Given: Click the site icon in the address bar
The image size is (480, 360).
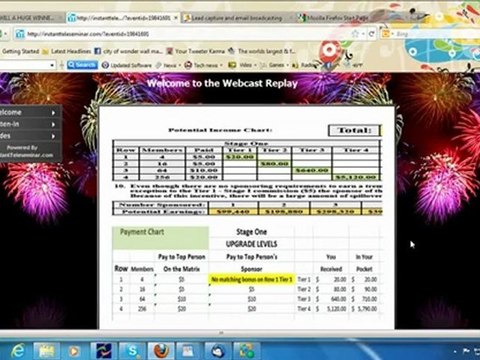Looking at the screenshot, I should tap(20, 34).
